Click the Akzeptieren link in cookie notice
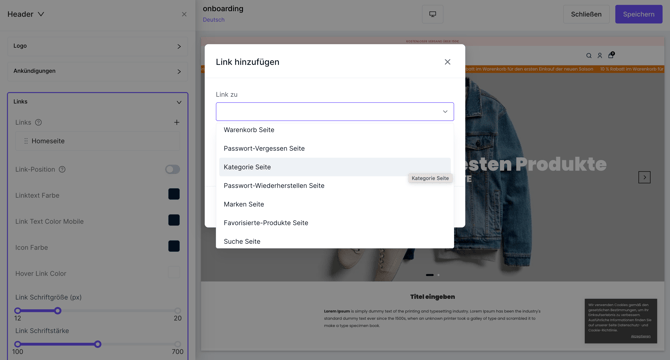 coord(641,337)
